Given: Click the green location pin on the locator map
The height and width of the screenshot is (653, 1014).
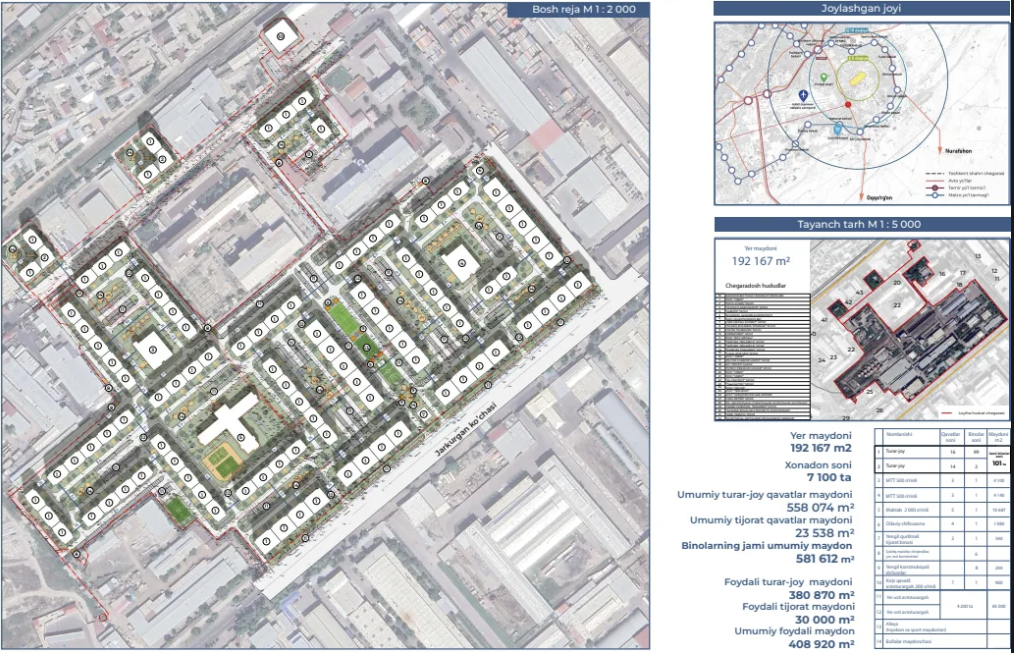Looking at the screenshot, I should [823, 77].
